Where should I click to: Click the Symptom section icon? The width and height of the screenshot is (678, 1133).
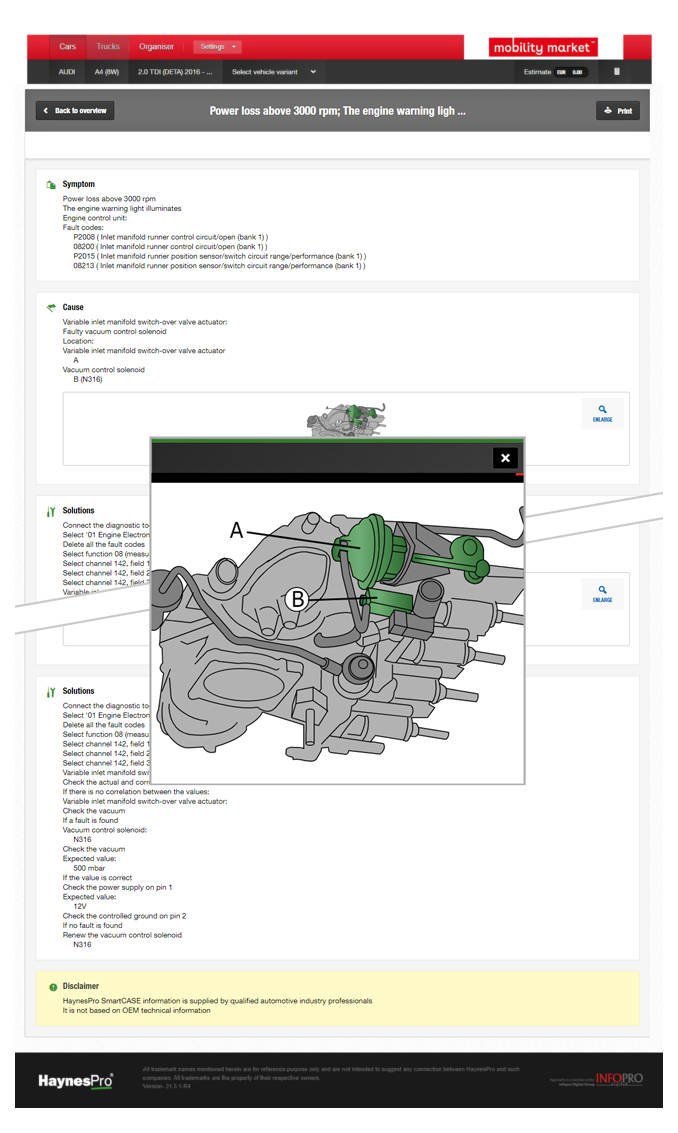(x=51, y=185)
